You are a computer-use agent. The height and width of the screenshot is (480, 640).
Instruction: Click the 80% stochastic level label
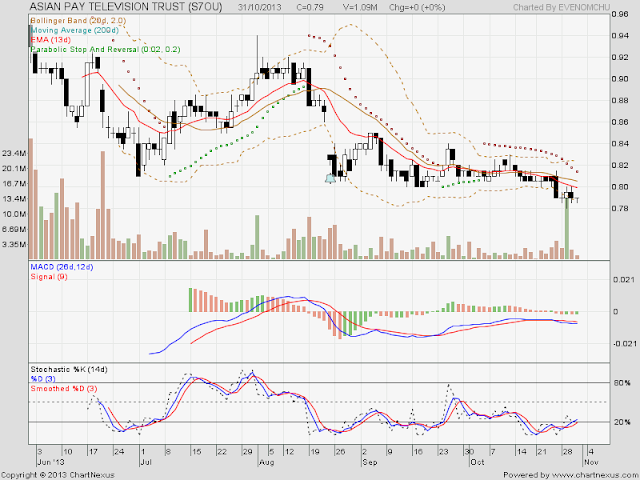pyautogui.click(x=622, y=383)
